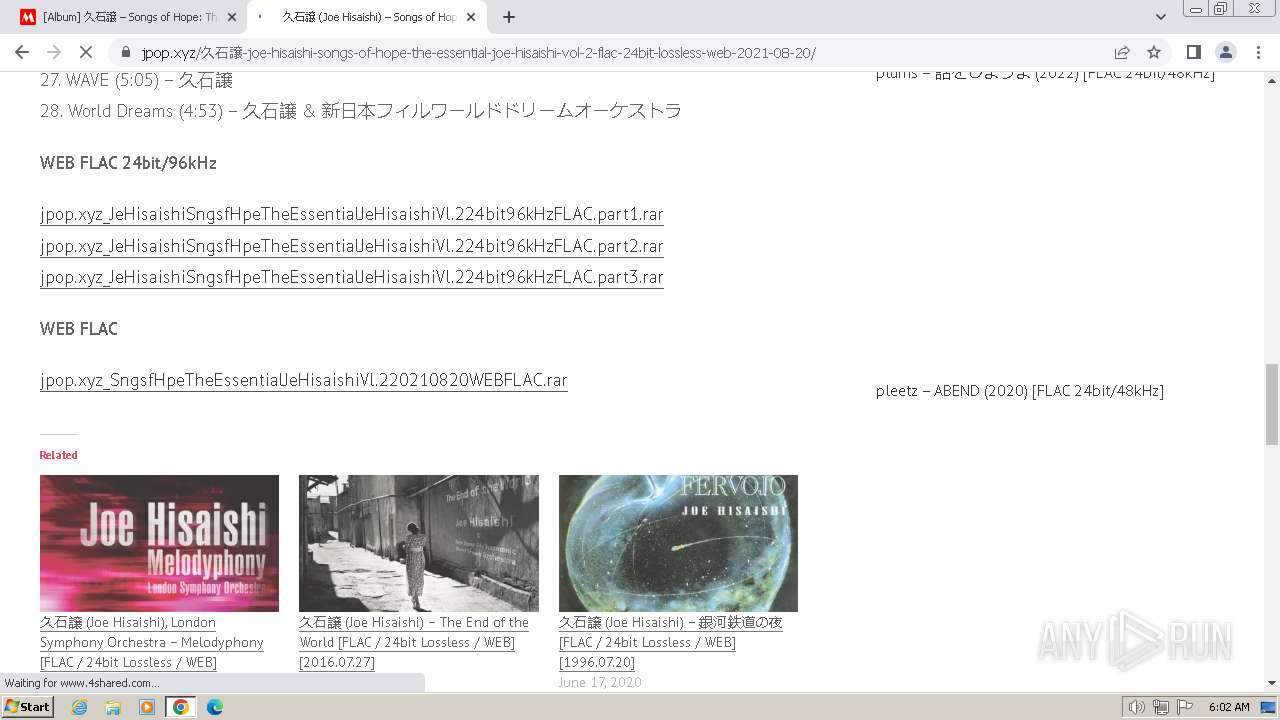Download the 24bit96kHz FLAC part1.rar
This screenshot has height=720, width=1280.
click(352, 214)
